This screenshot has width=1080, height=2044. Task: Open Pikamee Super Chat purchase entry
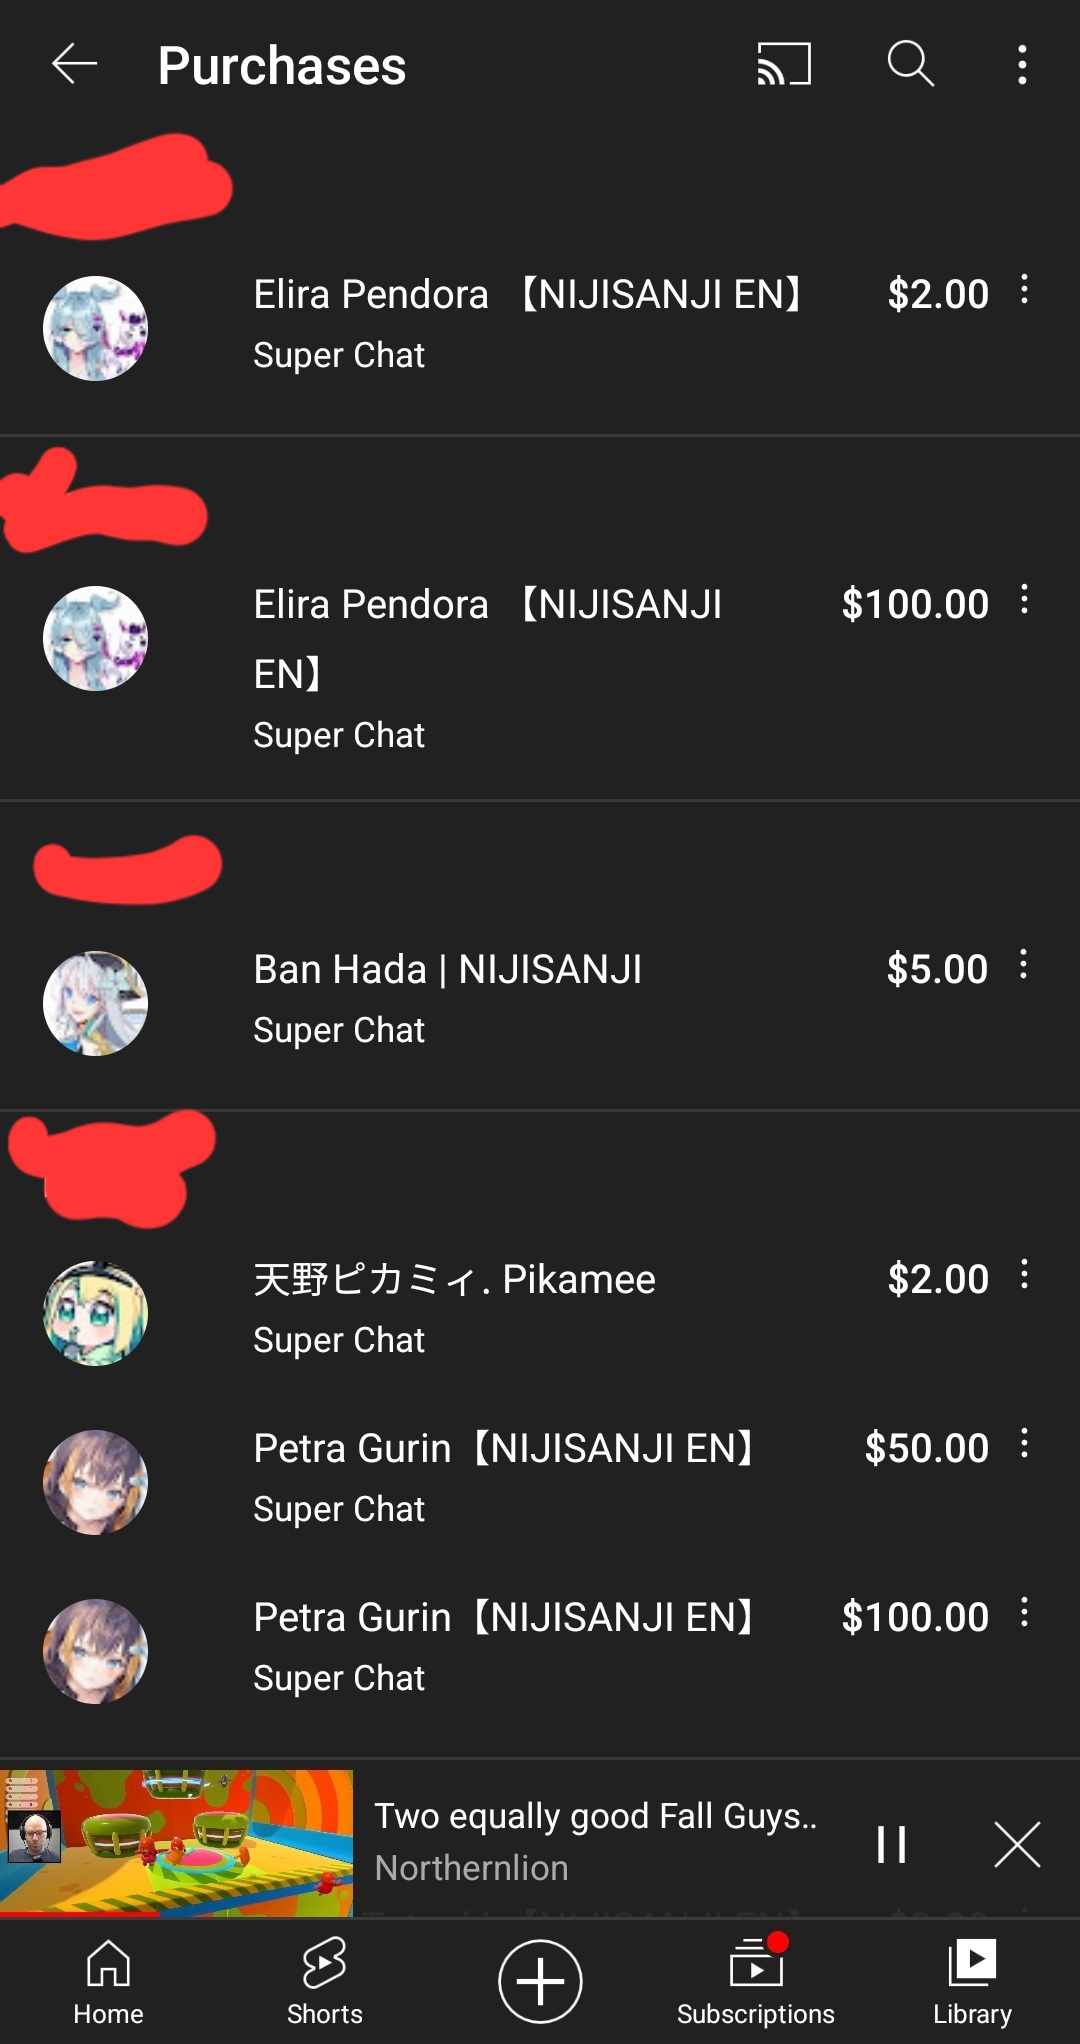pos(540,1309)
